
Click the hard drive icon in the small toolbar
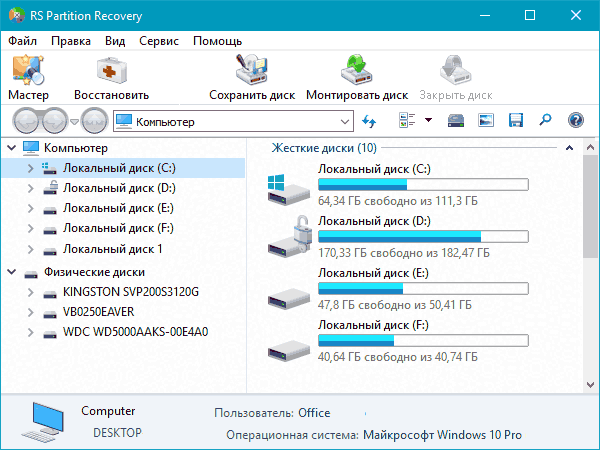pyautogui.click(x=456, y=121)
